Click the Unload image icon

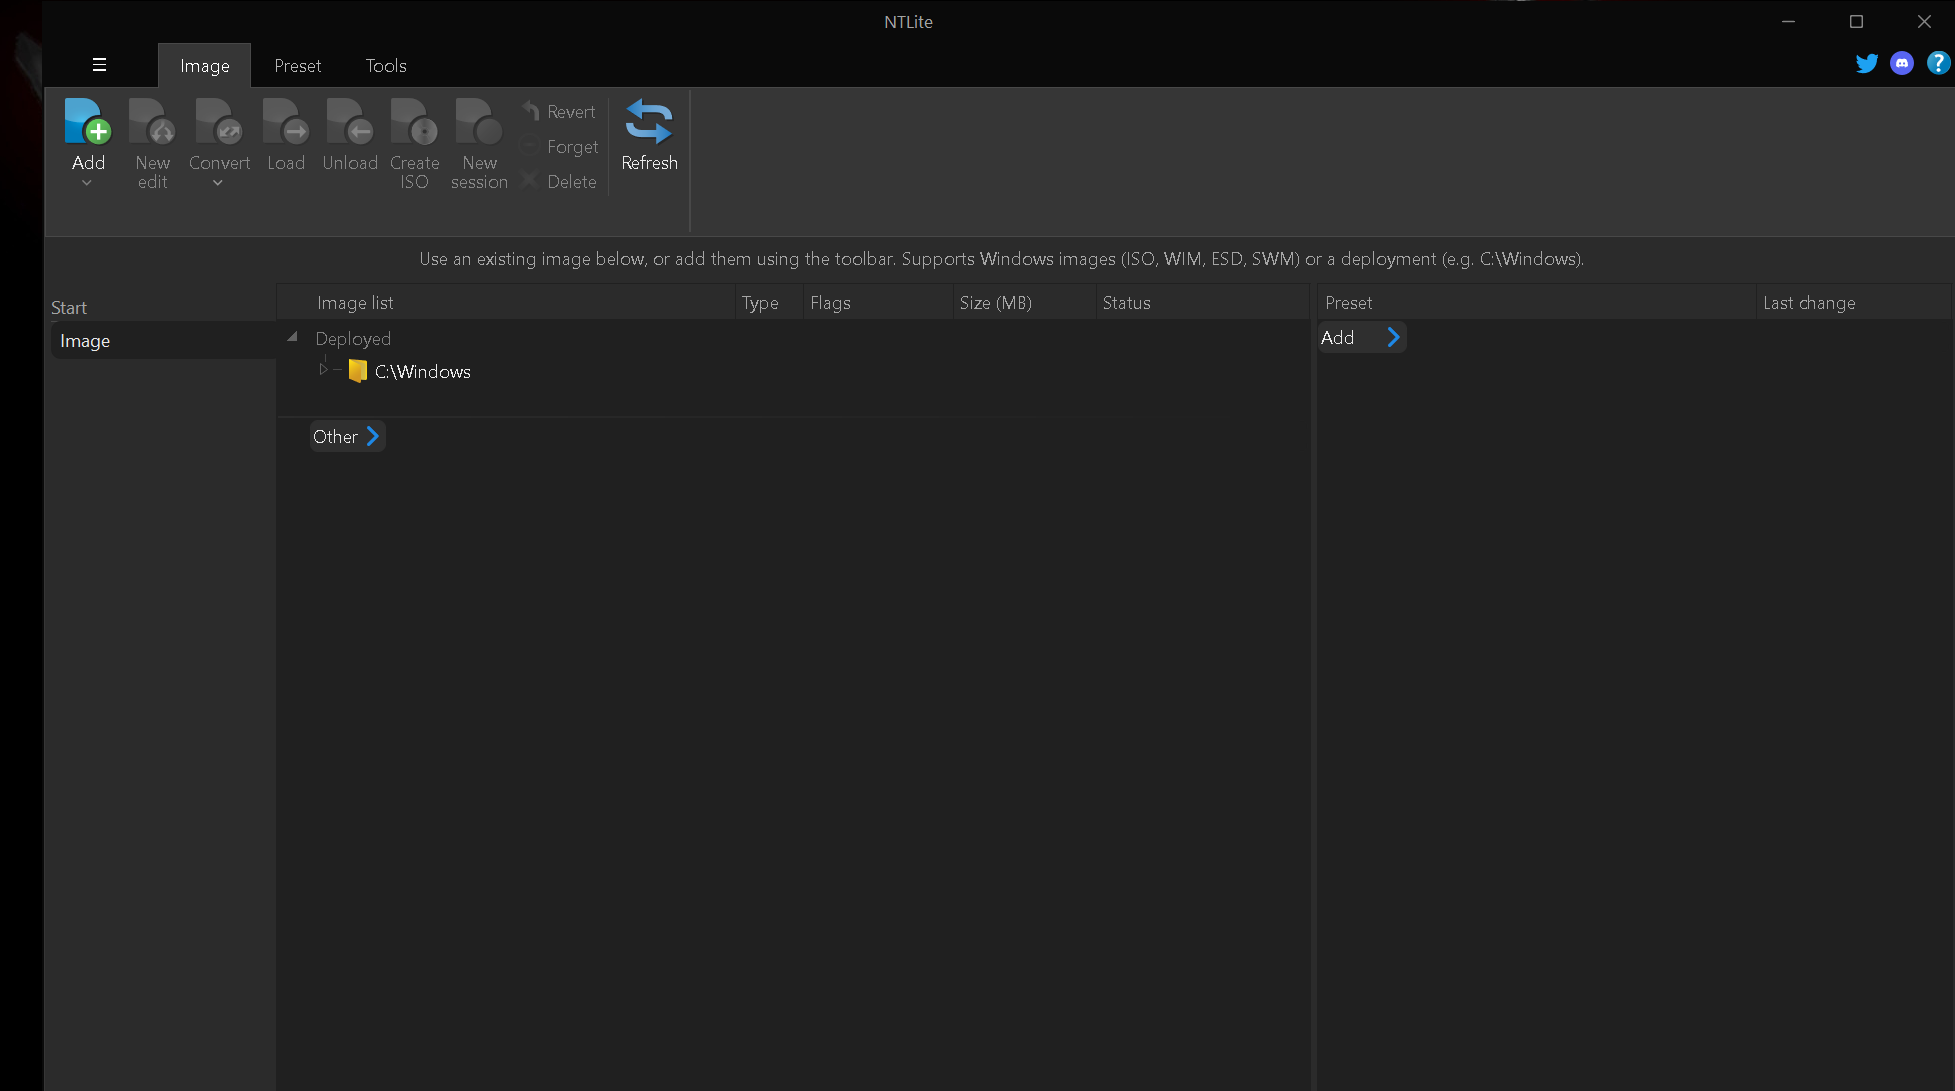click(350, 122)
